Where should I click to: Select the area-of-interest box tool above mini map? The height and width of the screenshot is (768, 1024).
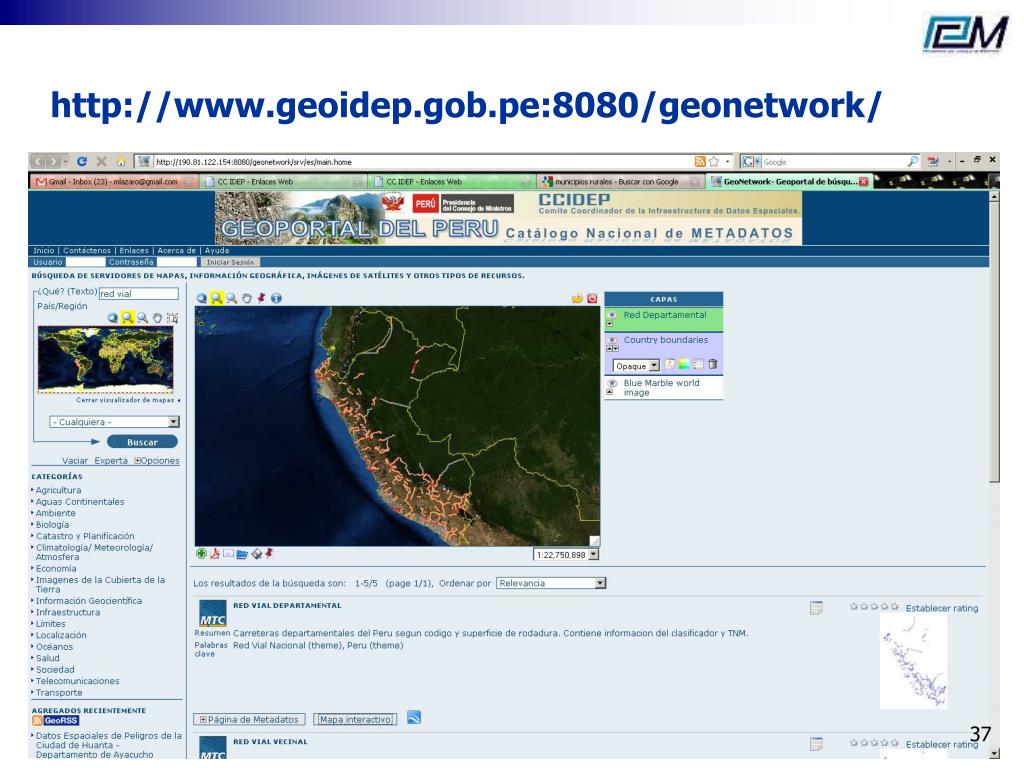pos(172,318)
